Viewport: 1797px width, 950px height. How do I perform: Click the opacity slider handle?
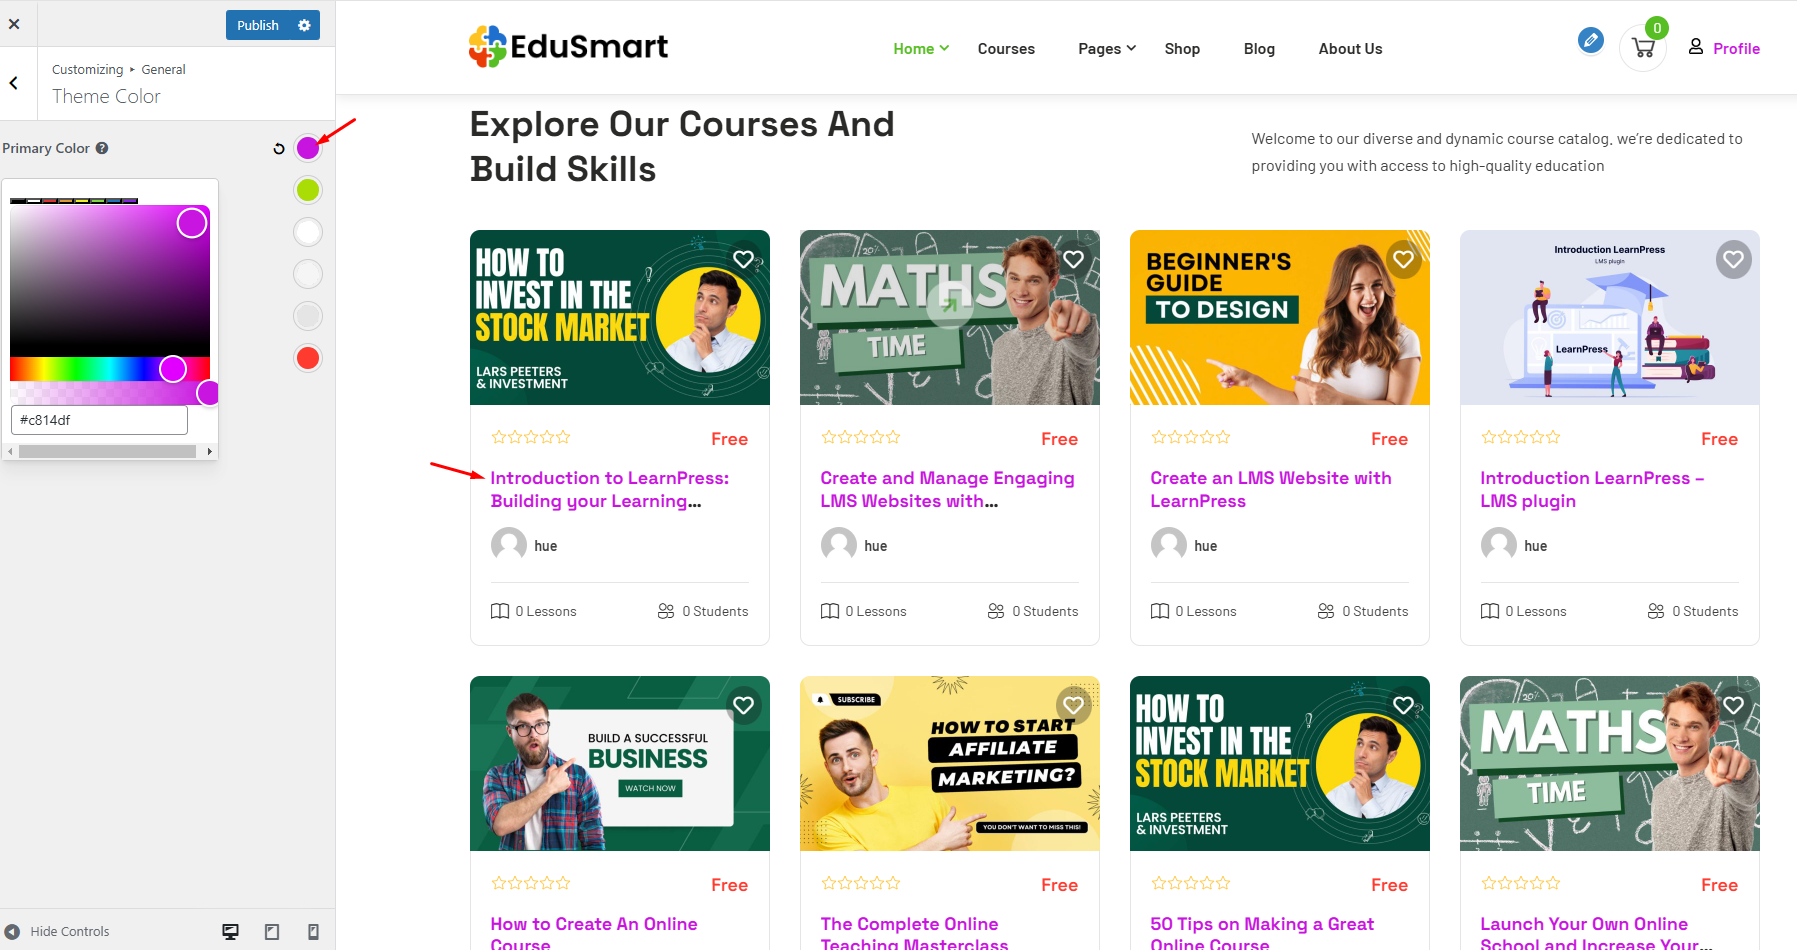point(208,393)
